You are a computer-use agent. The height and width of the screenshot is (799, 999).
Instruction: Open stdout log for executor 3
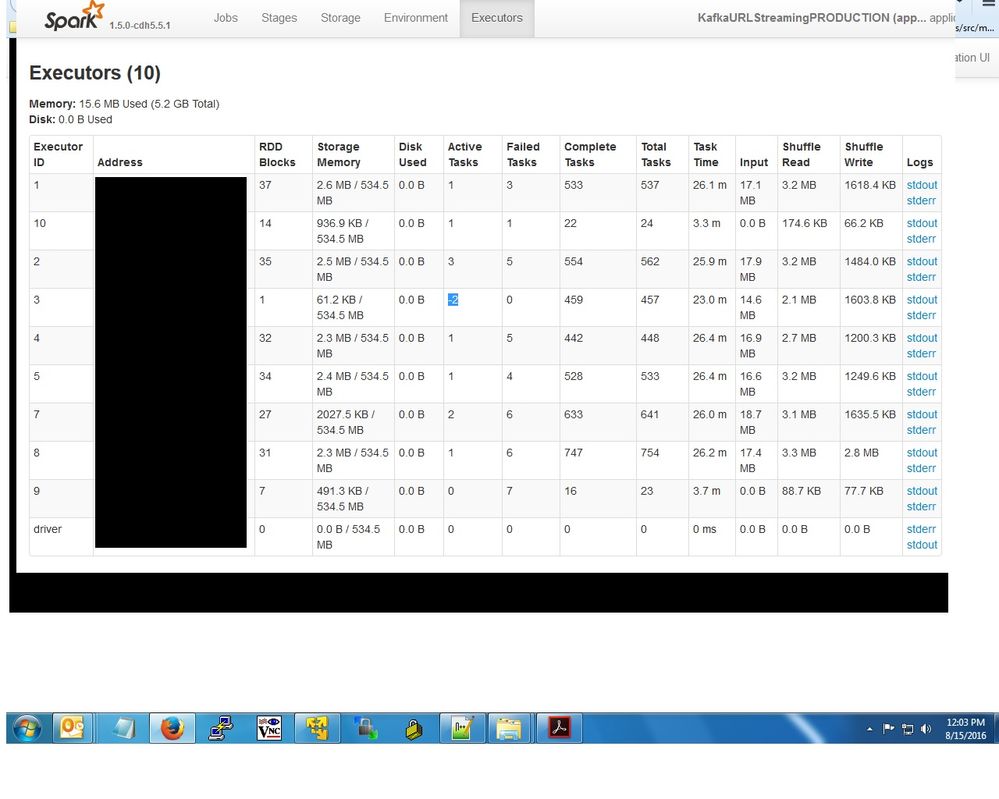[x=921, y=299]
